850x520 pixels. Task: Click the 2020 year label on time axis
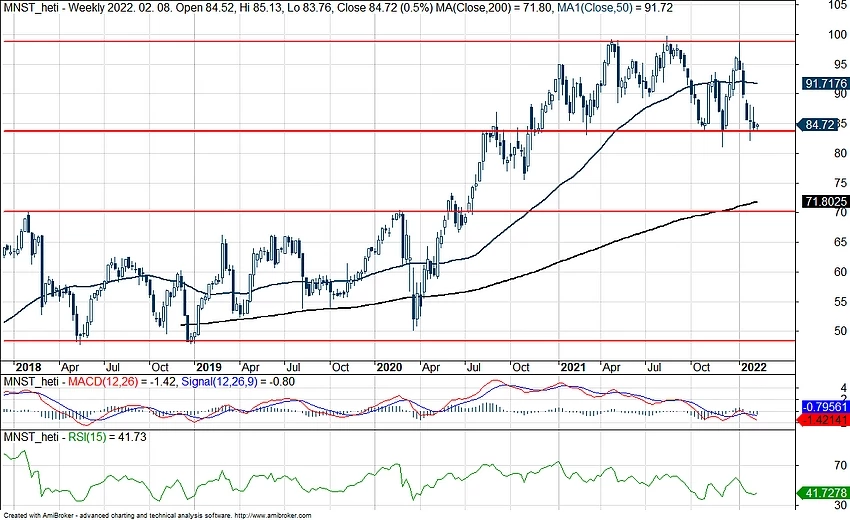[x=389, y=367]
